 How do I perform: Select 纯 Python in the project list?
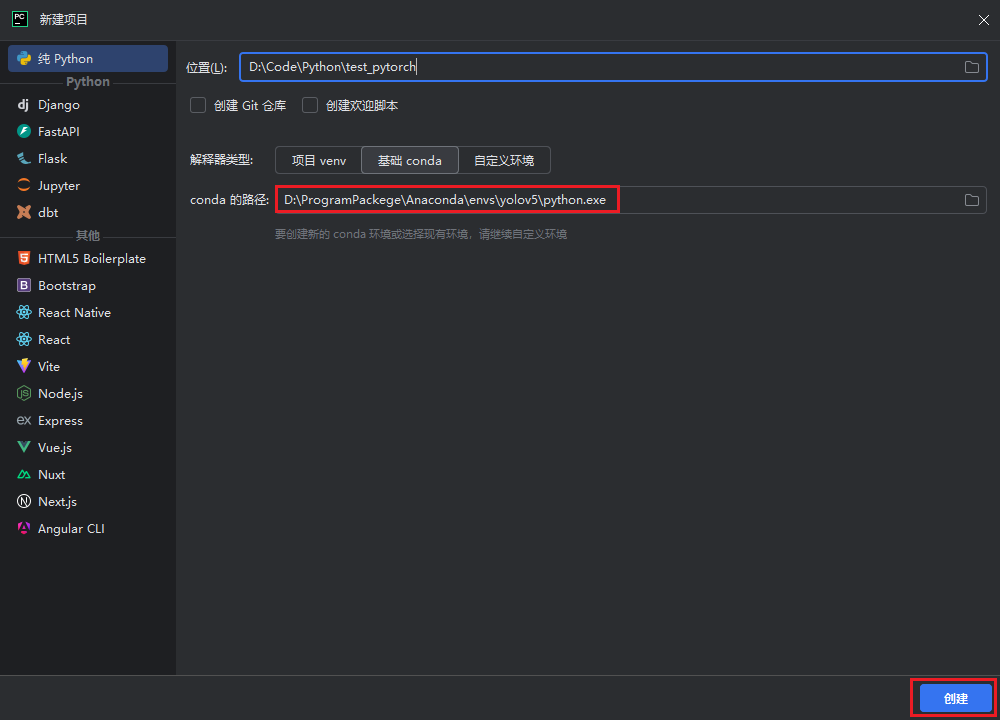point(88,59)
